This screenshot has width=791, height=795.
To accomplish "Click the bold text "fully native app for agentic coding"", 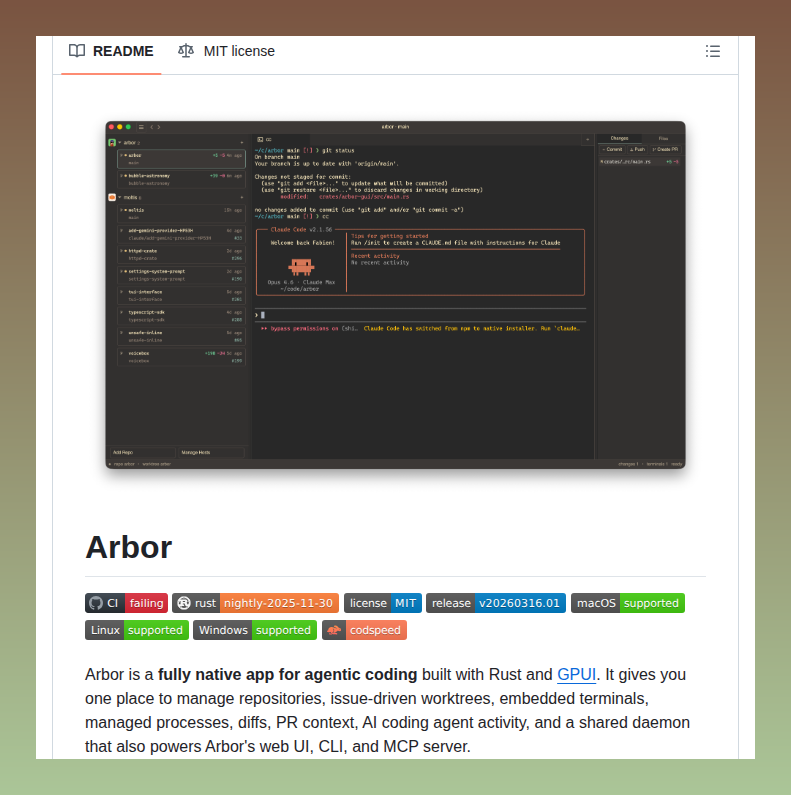I will (x=287, y=675).
